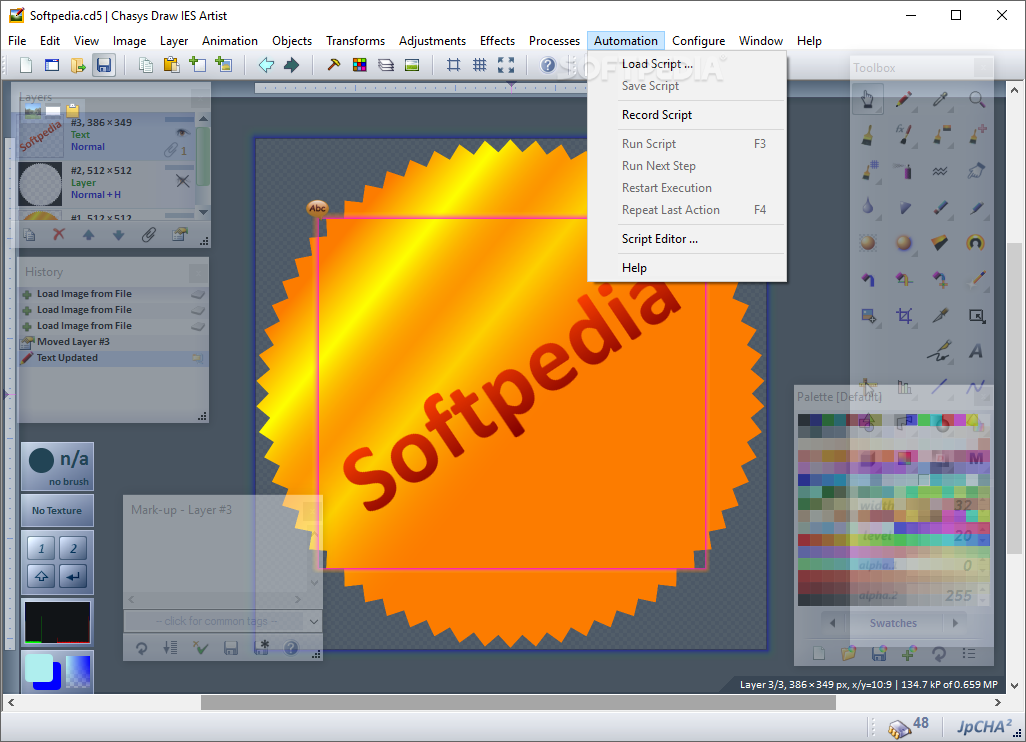Click the paperclip attach icon below layers list
The height and width of the screenshot is (742, 1026).
click(x=149, y=234)
